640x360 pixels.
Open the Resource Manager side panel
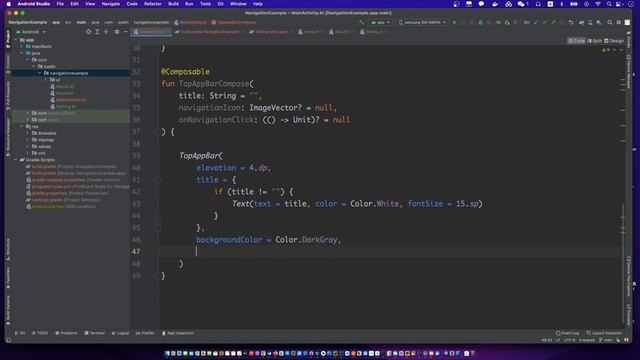(x=8, y=137)
